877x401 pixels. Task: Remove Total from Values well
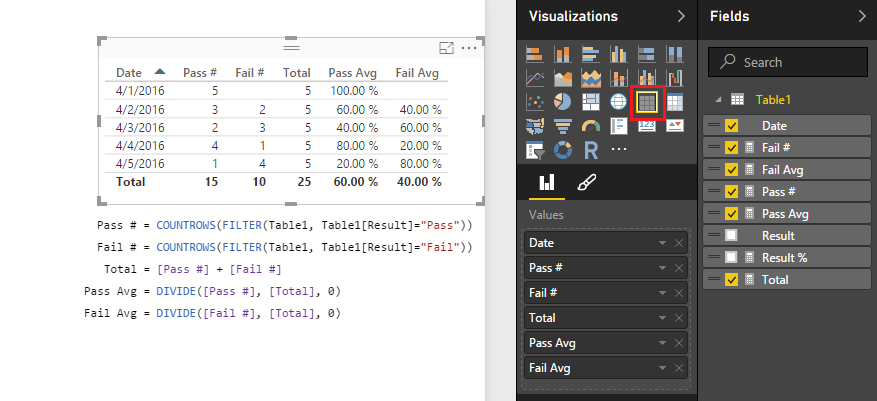(x=679, y=318)
